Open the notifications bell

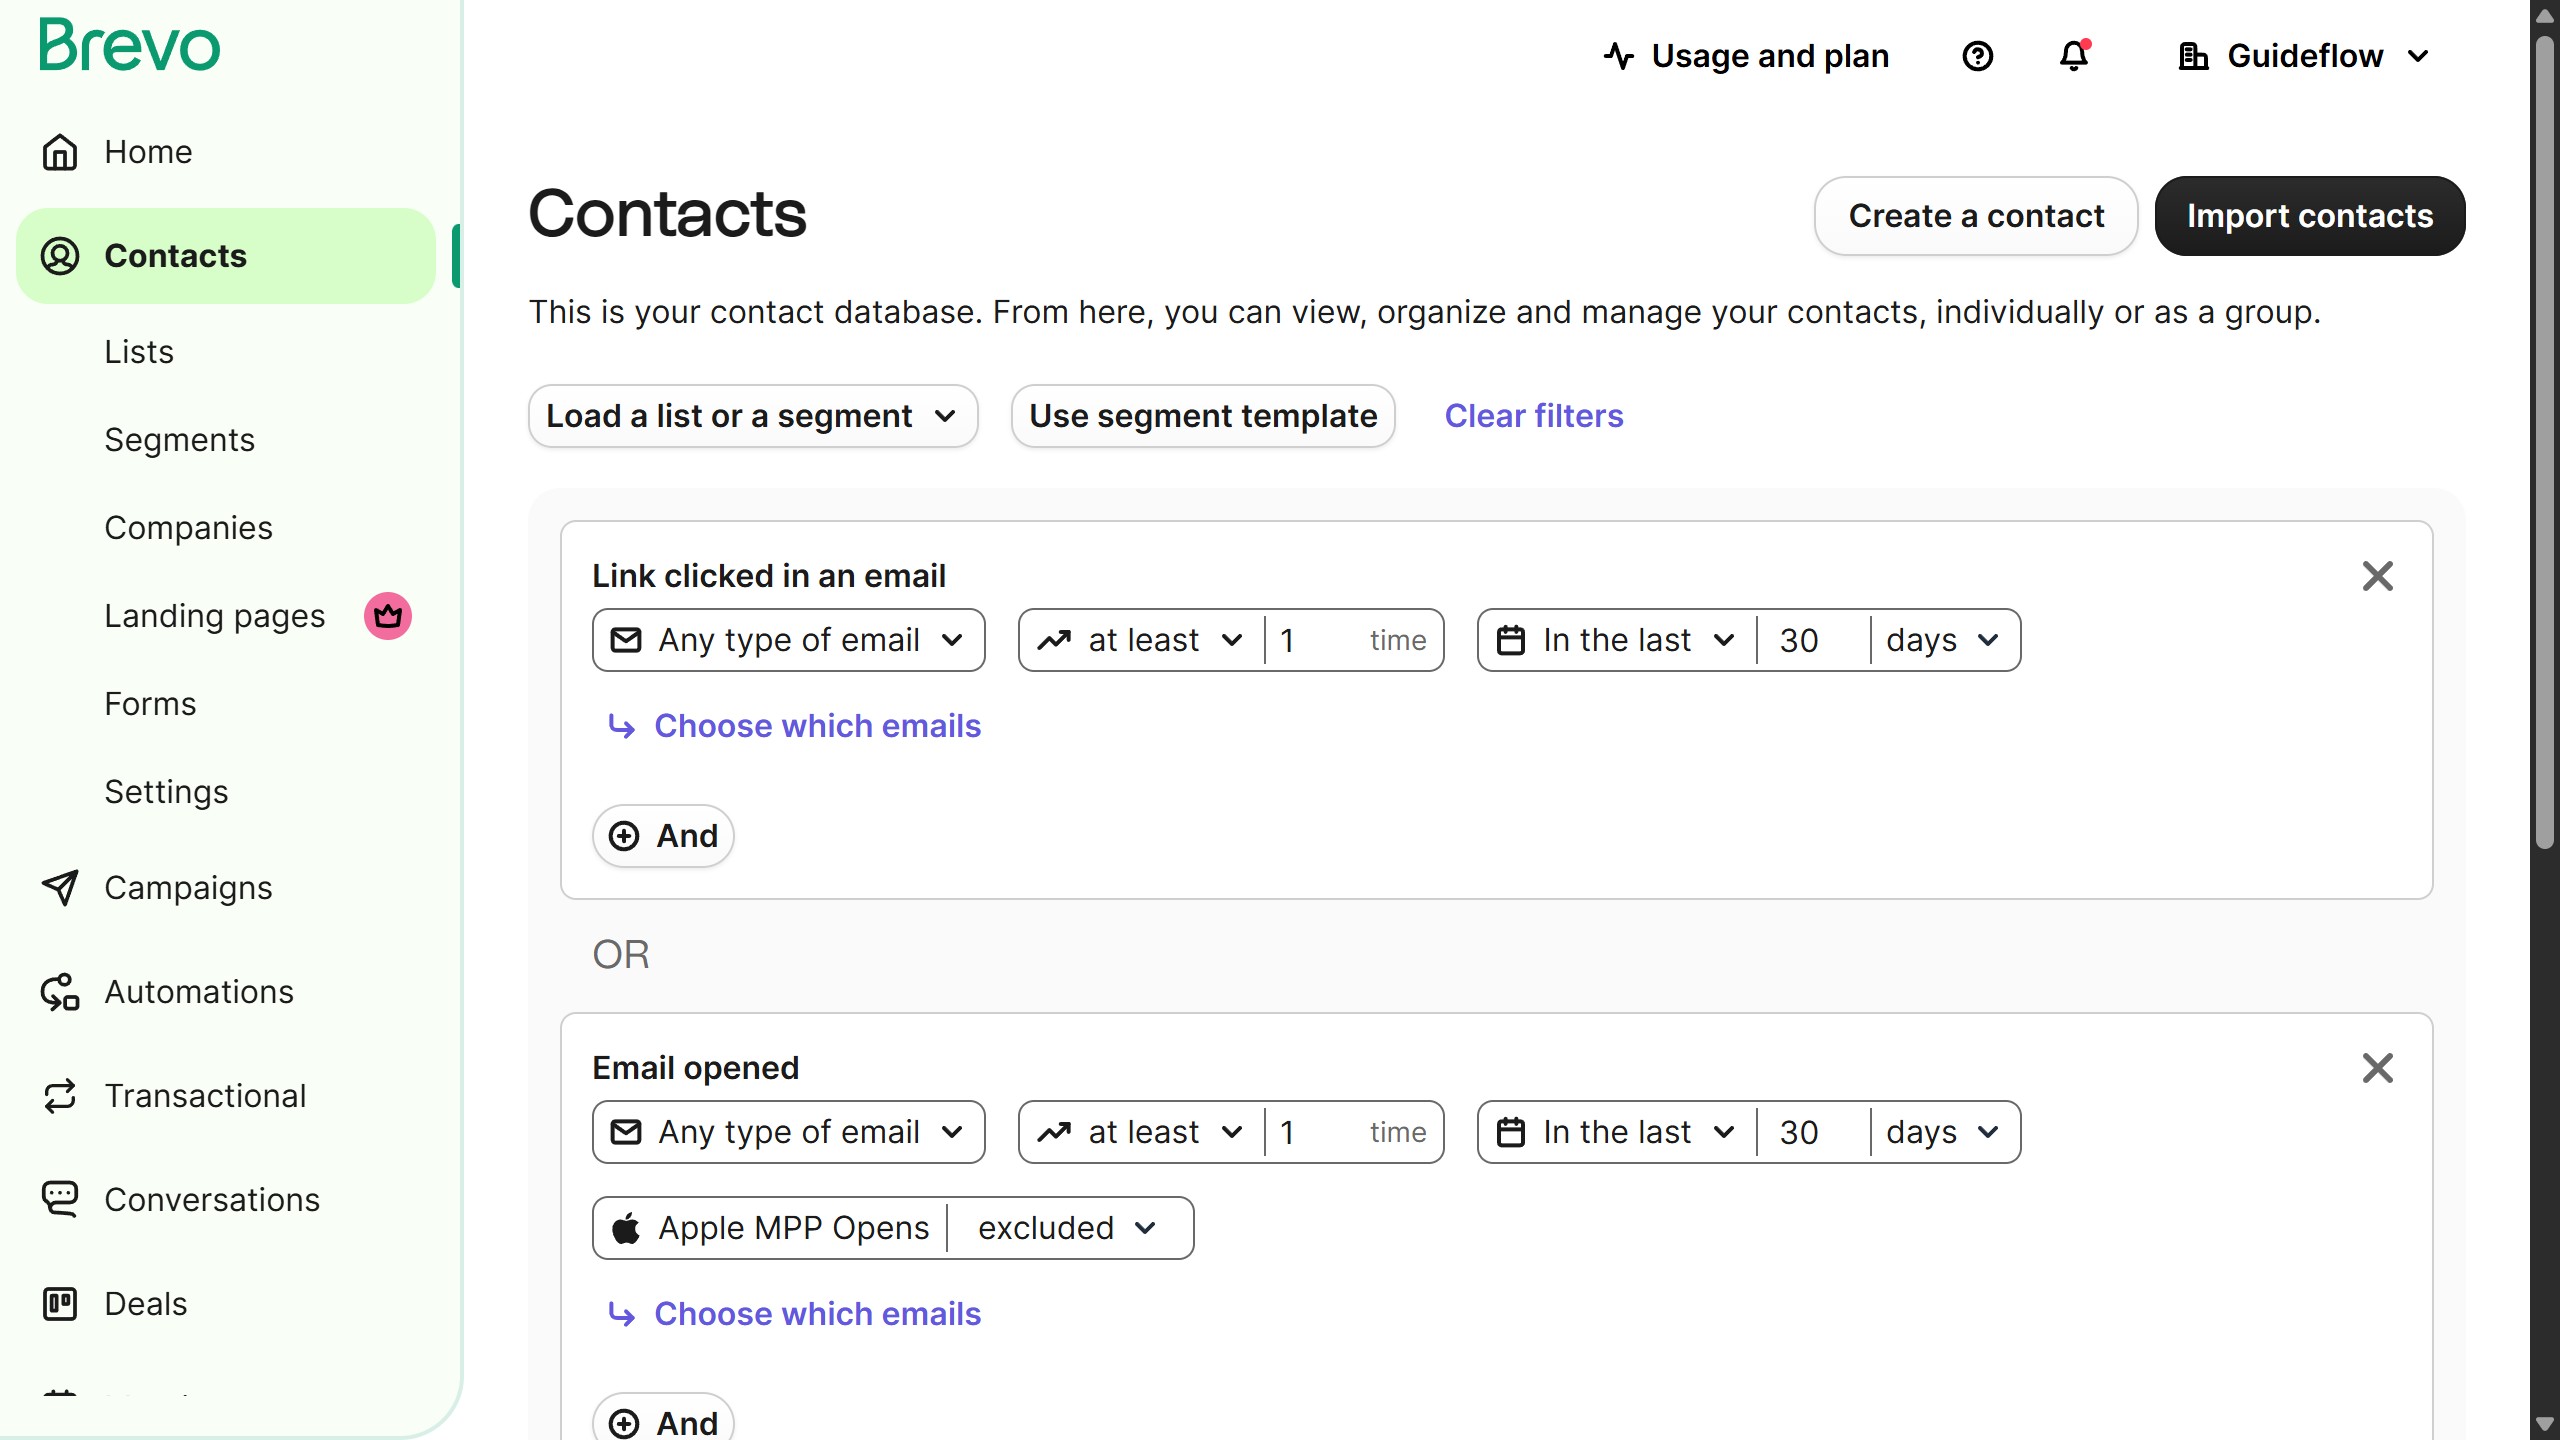[x=2074, y=56]
